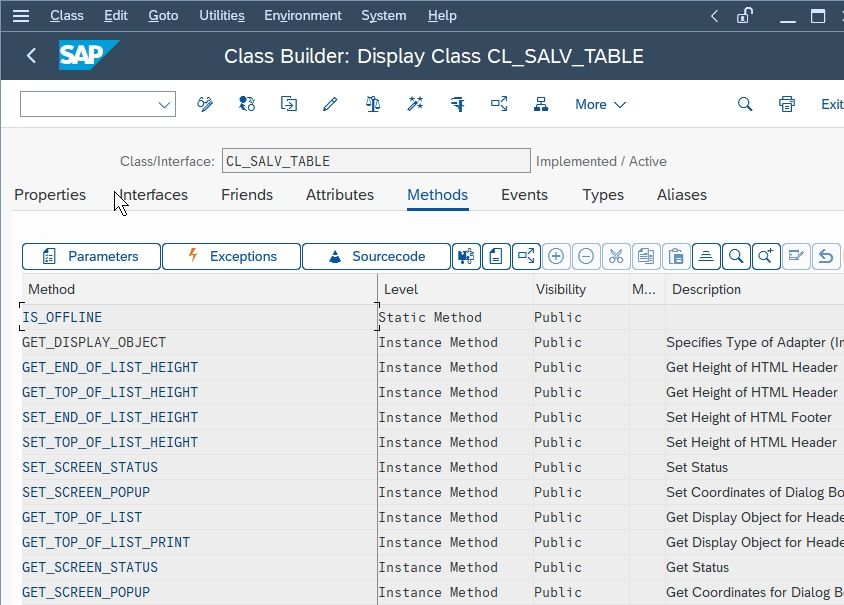Select the IS_OFFLINE method cell

click(199, 317)
